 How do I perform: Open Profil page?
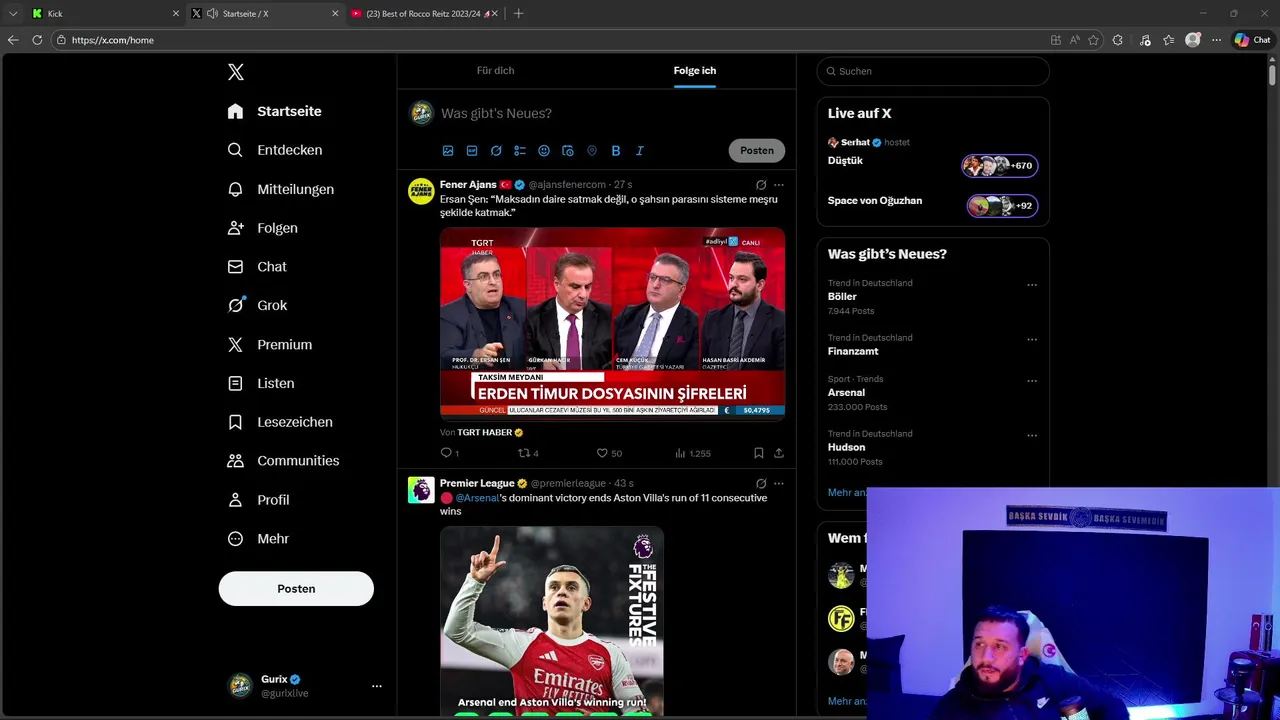point(258,500)
